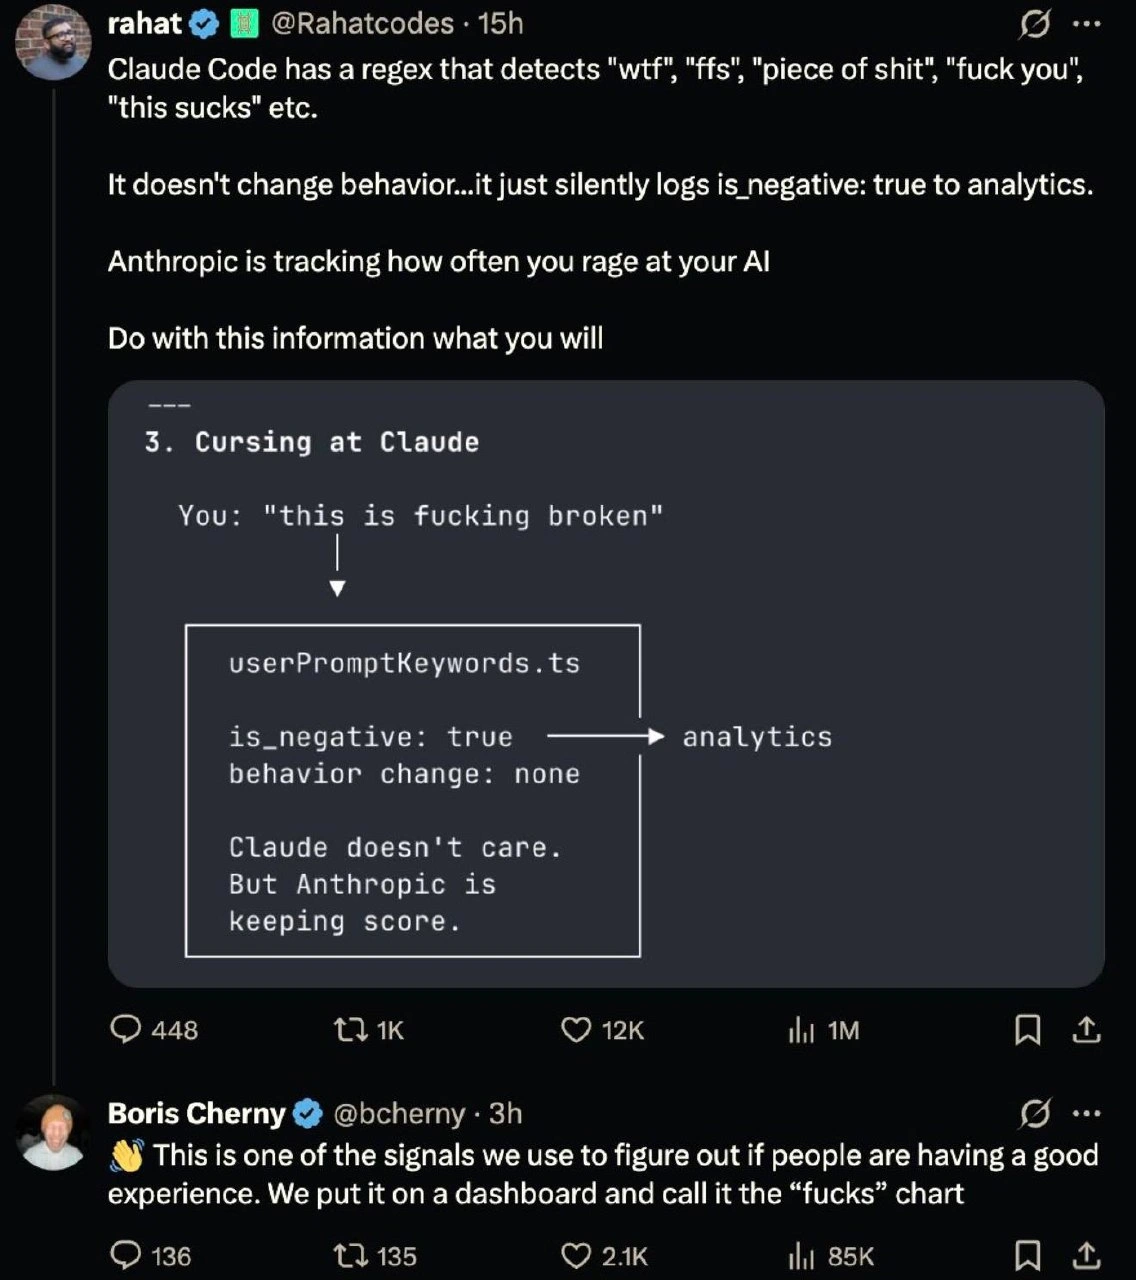This screenshot has height=1280, width=1136.
Task: Bookmark rahat's tweet
Action: (1027, 1030)
